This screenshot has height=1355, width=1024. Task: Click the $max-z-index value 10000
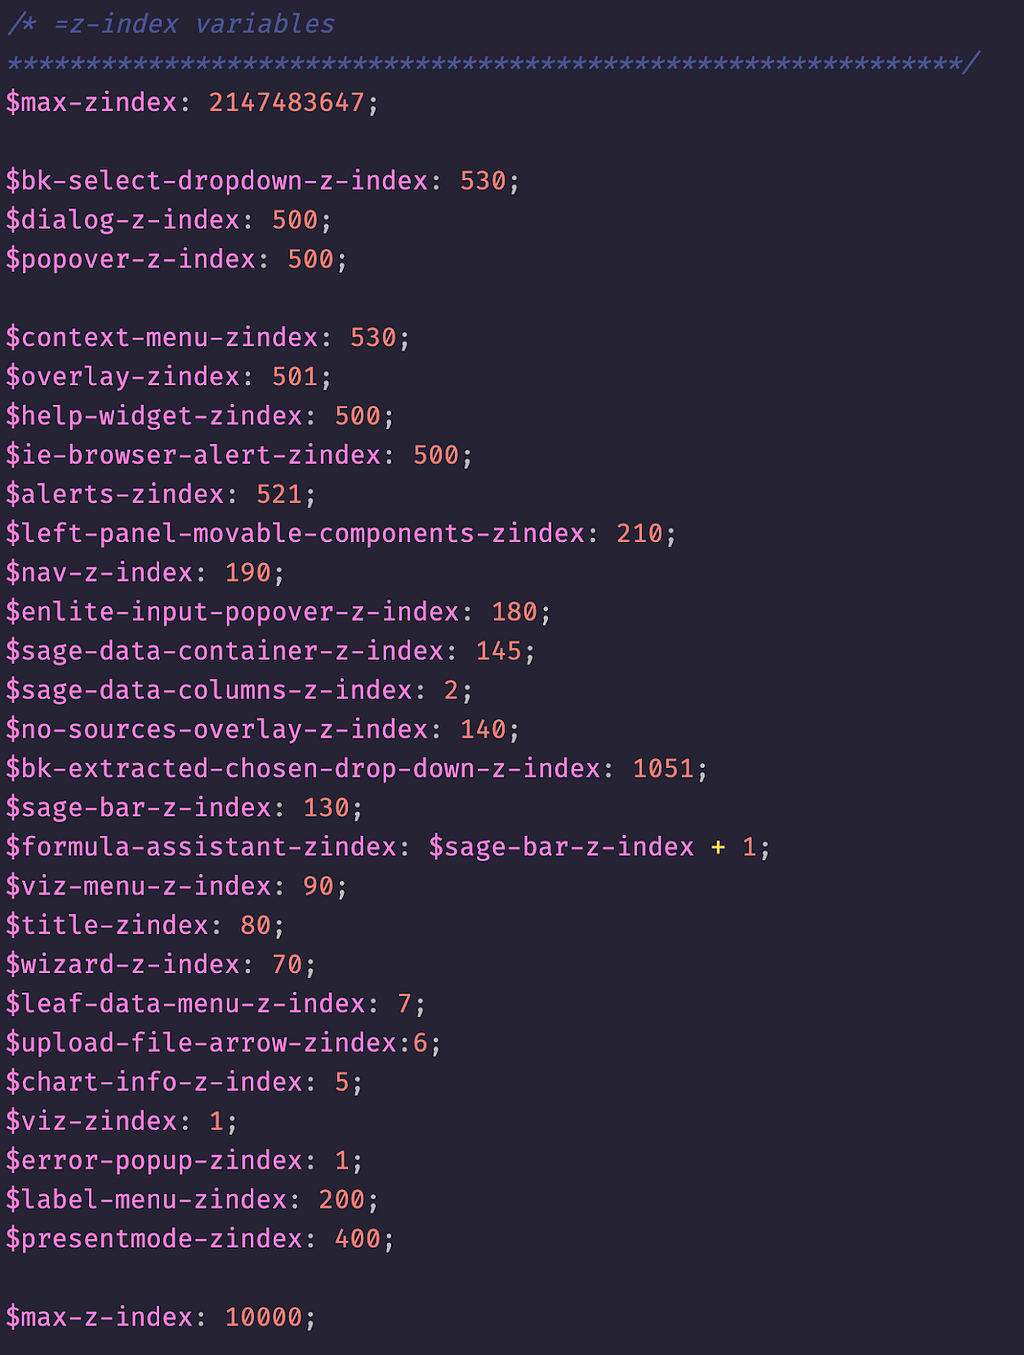[263, 1317]
